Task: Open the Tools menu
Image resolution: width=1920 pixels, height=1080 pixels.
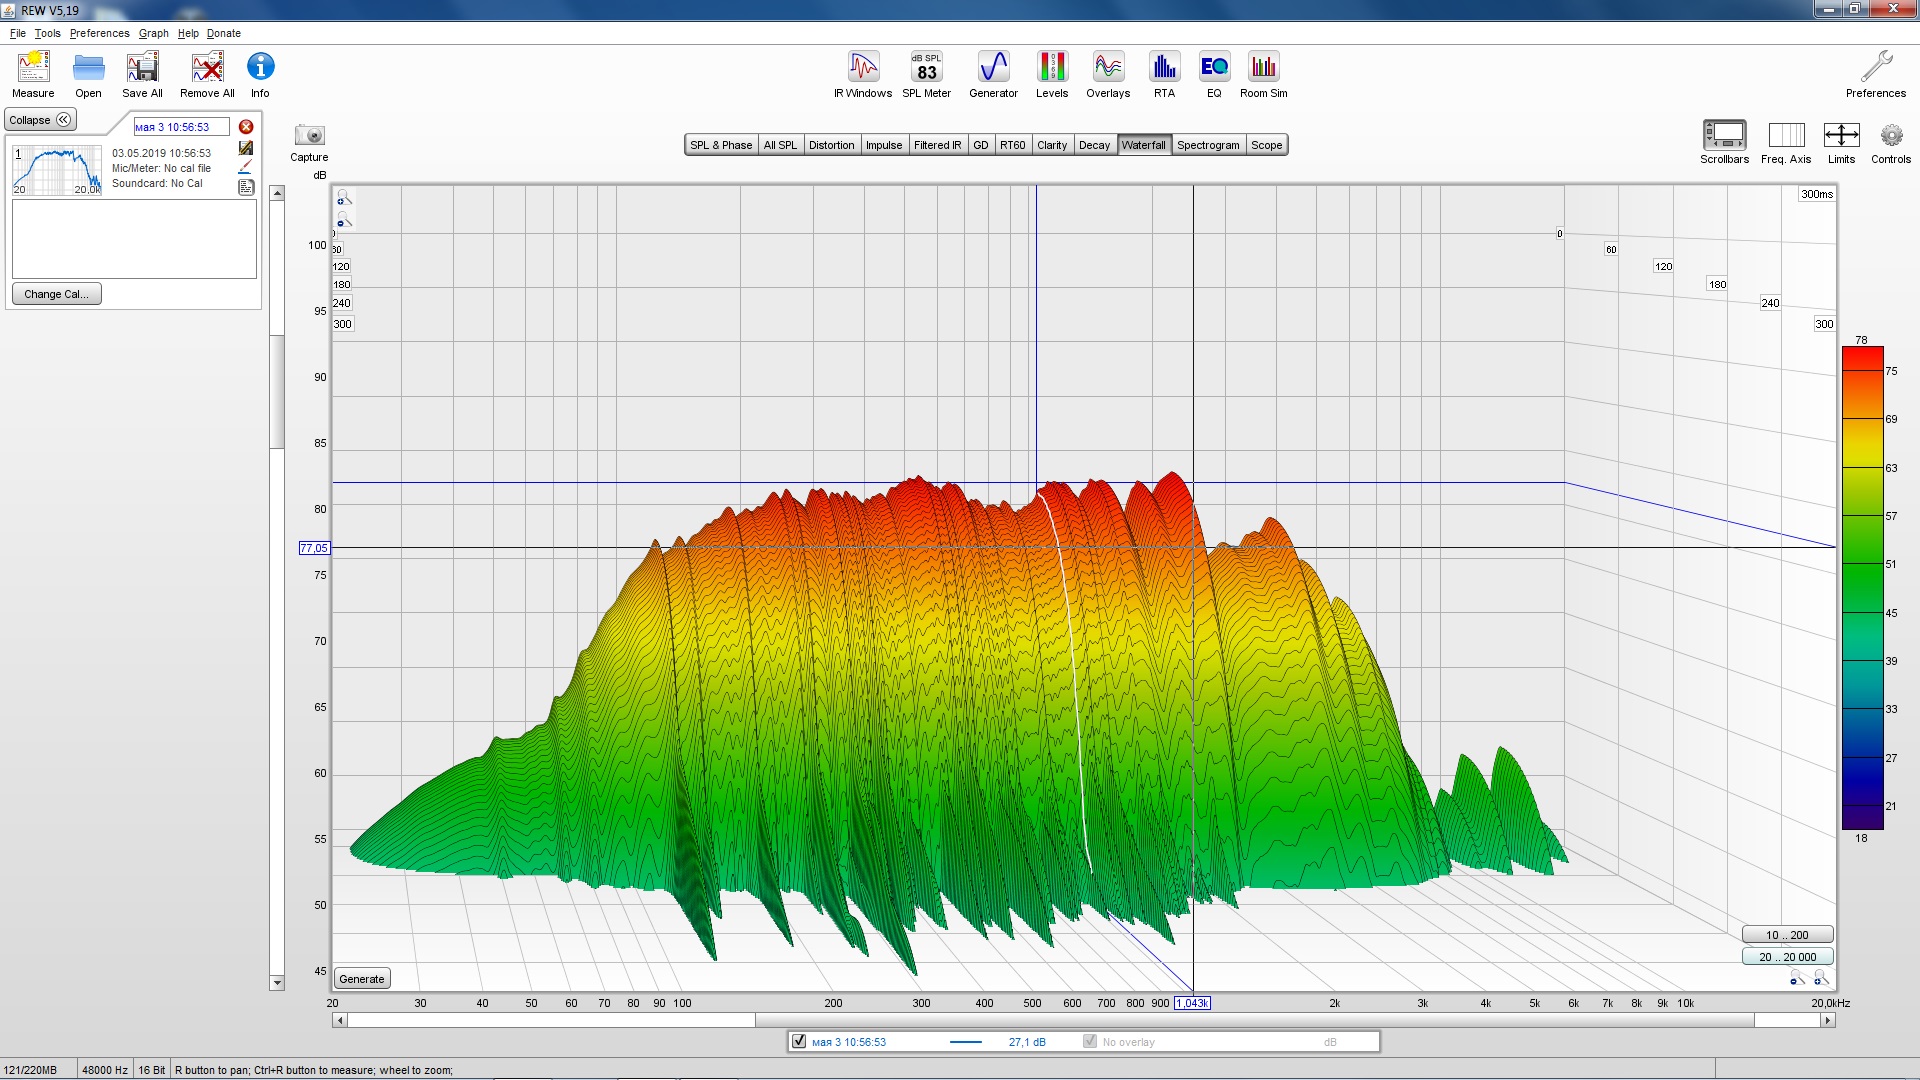Action: pos(47,33)
